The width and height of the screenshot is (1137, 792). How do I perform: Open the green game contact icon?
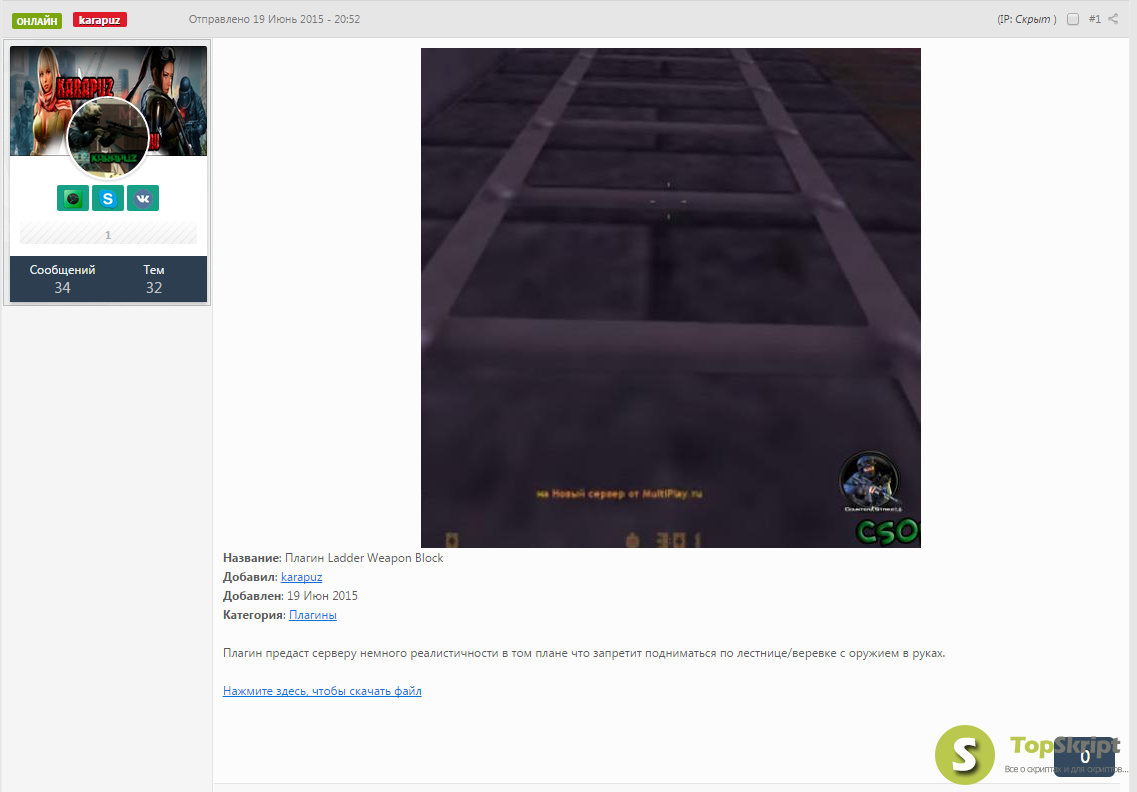(73, 198)
